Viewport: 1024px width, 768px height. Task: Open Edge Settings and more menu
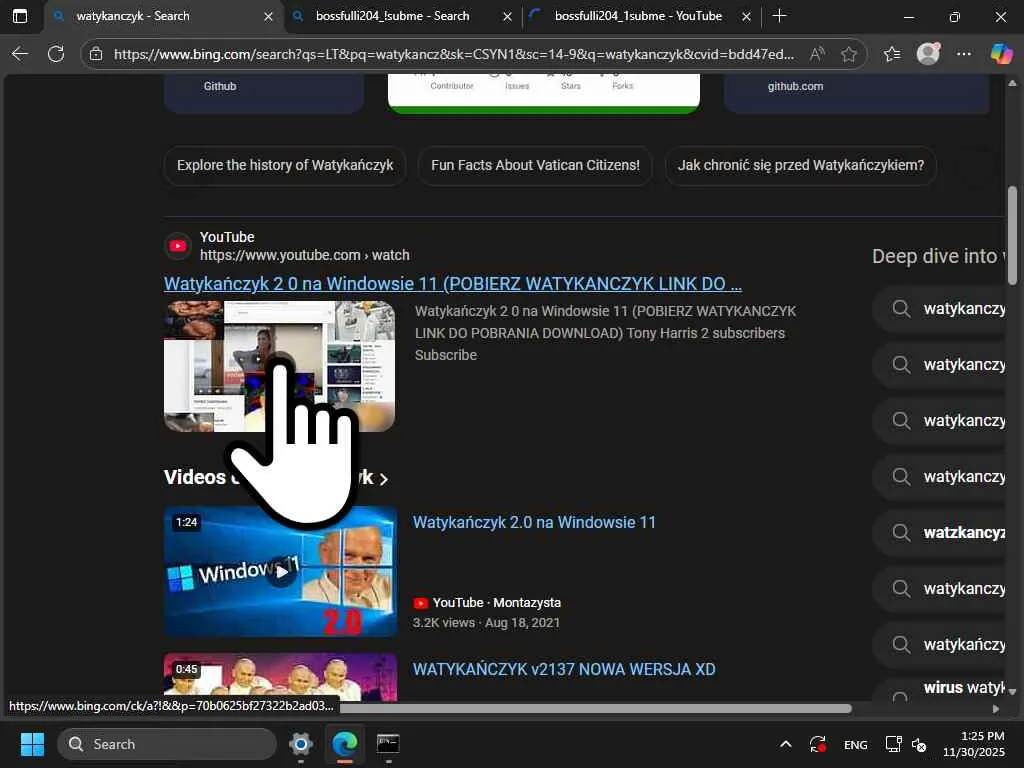[x=964, y=54]
